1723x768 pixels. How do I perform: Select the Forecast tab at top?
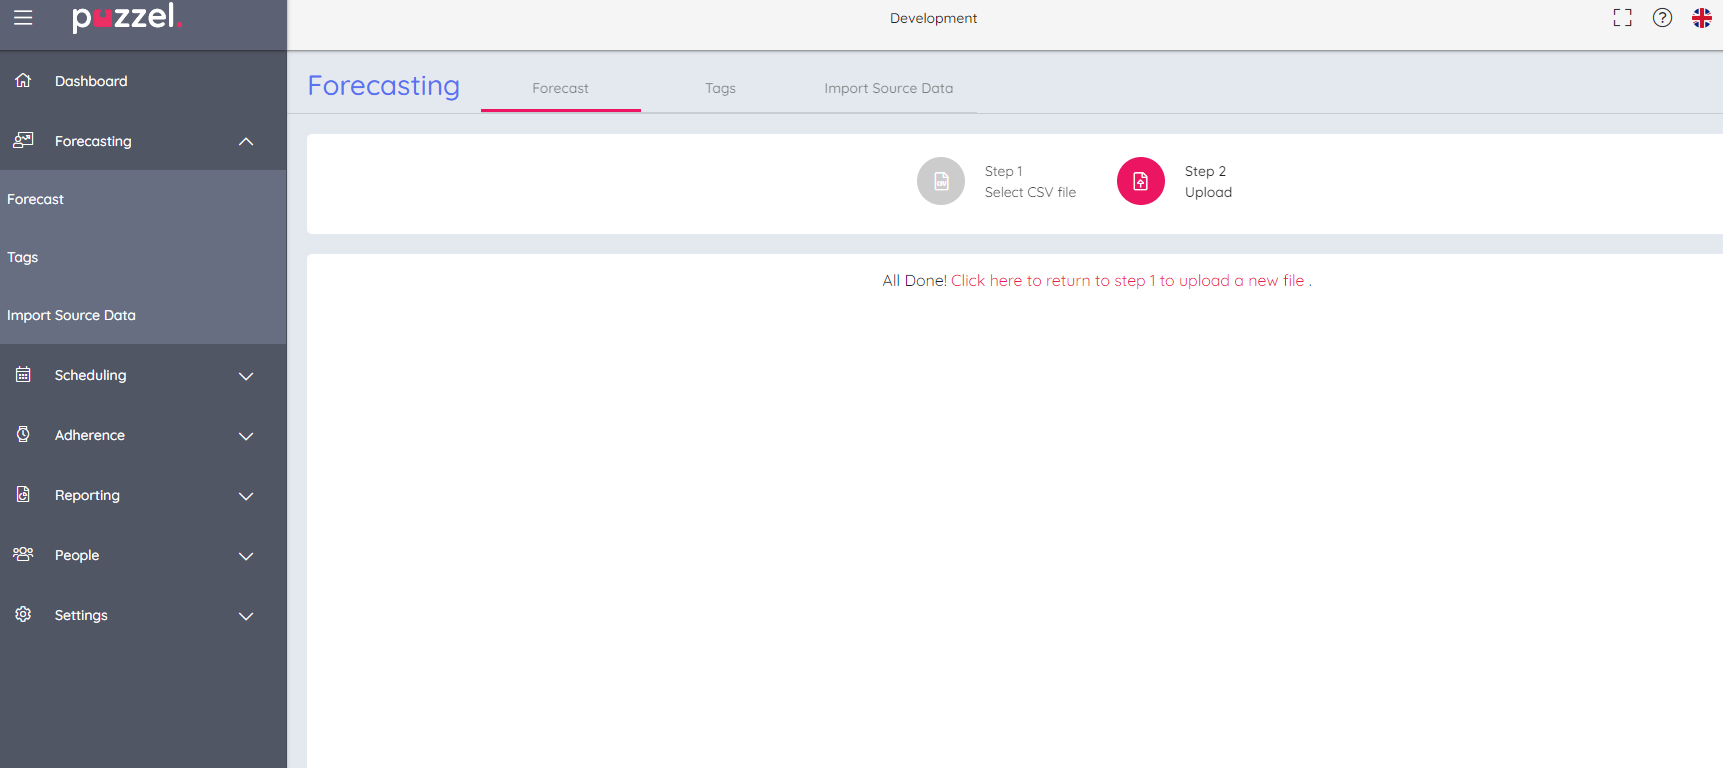[x=560, y=88]
